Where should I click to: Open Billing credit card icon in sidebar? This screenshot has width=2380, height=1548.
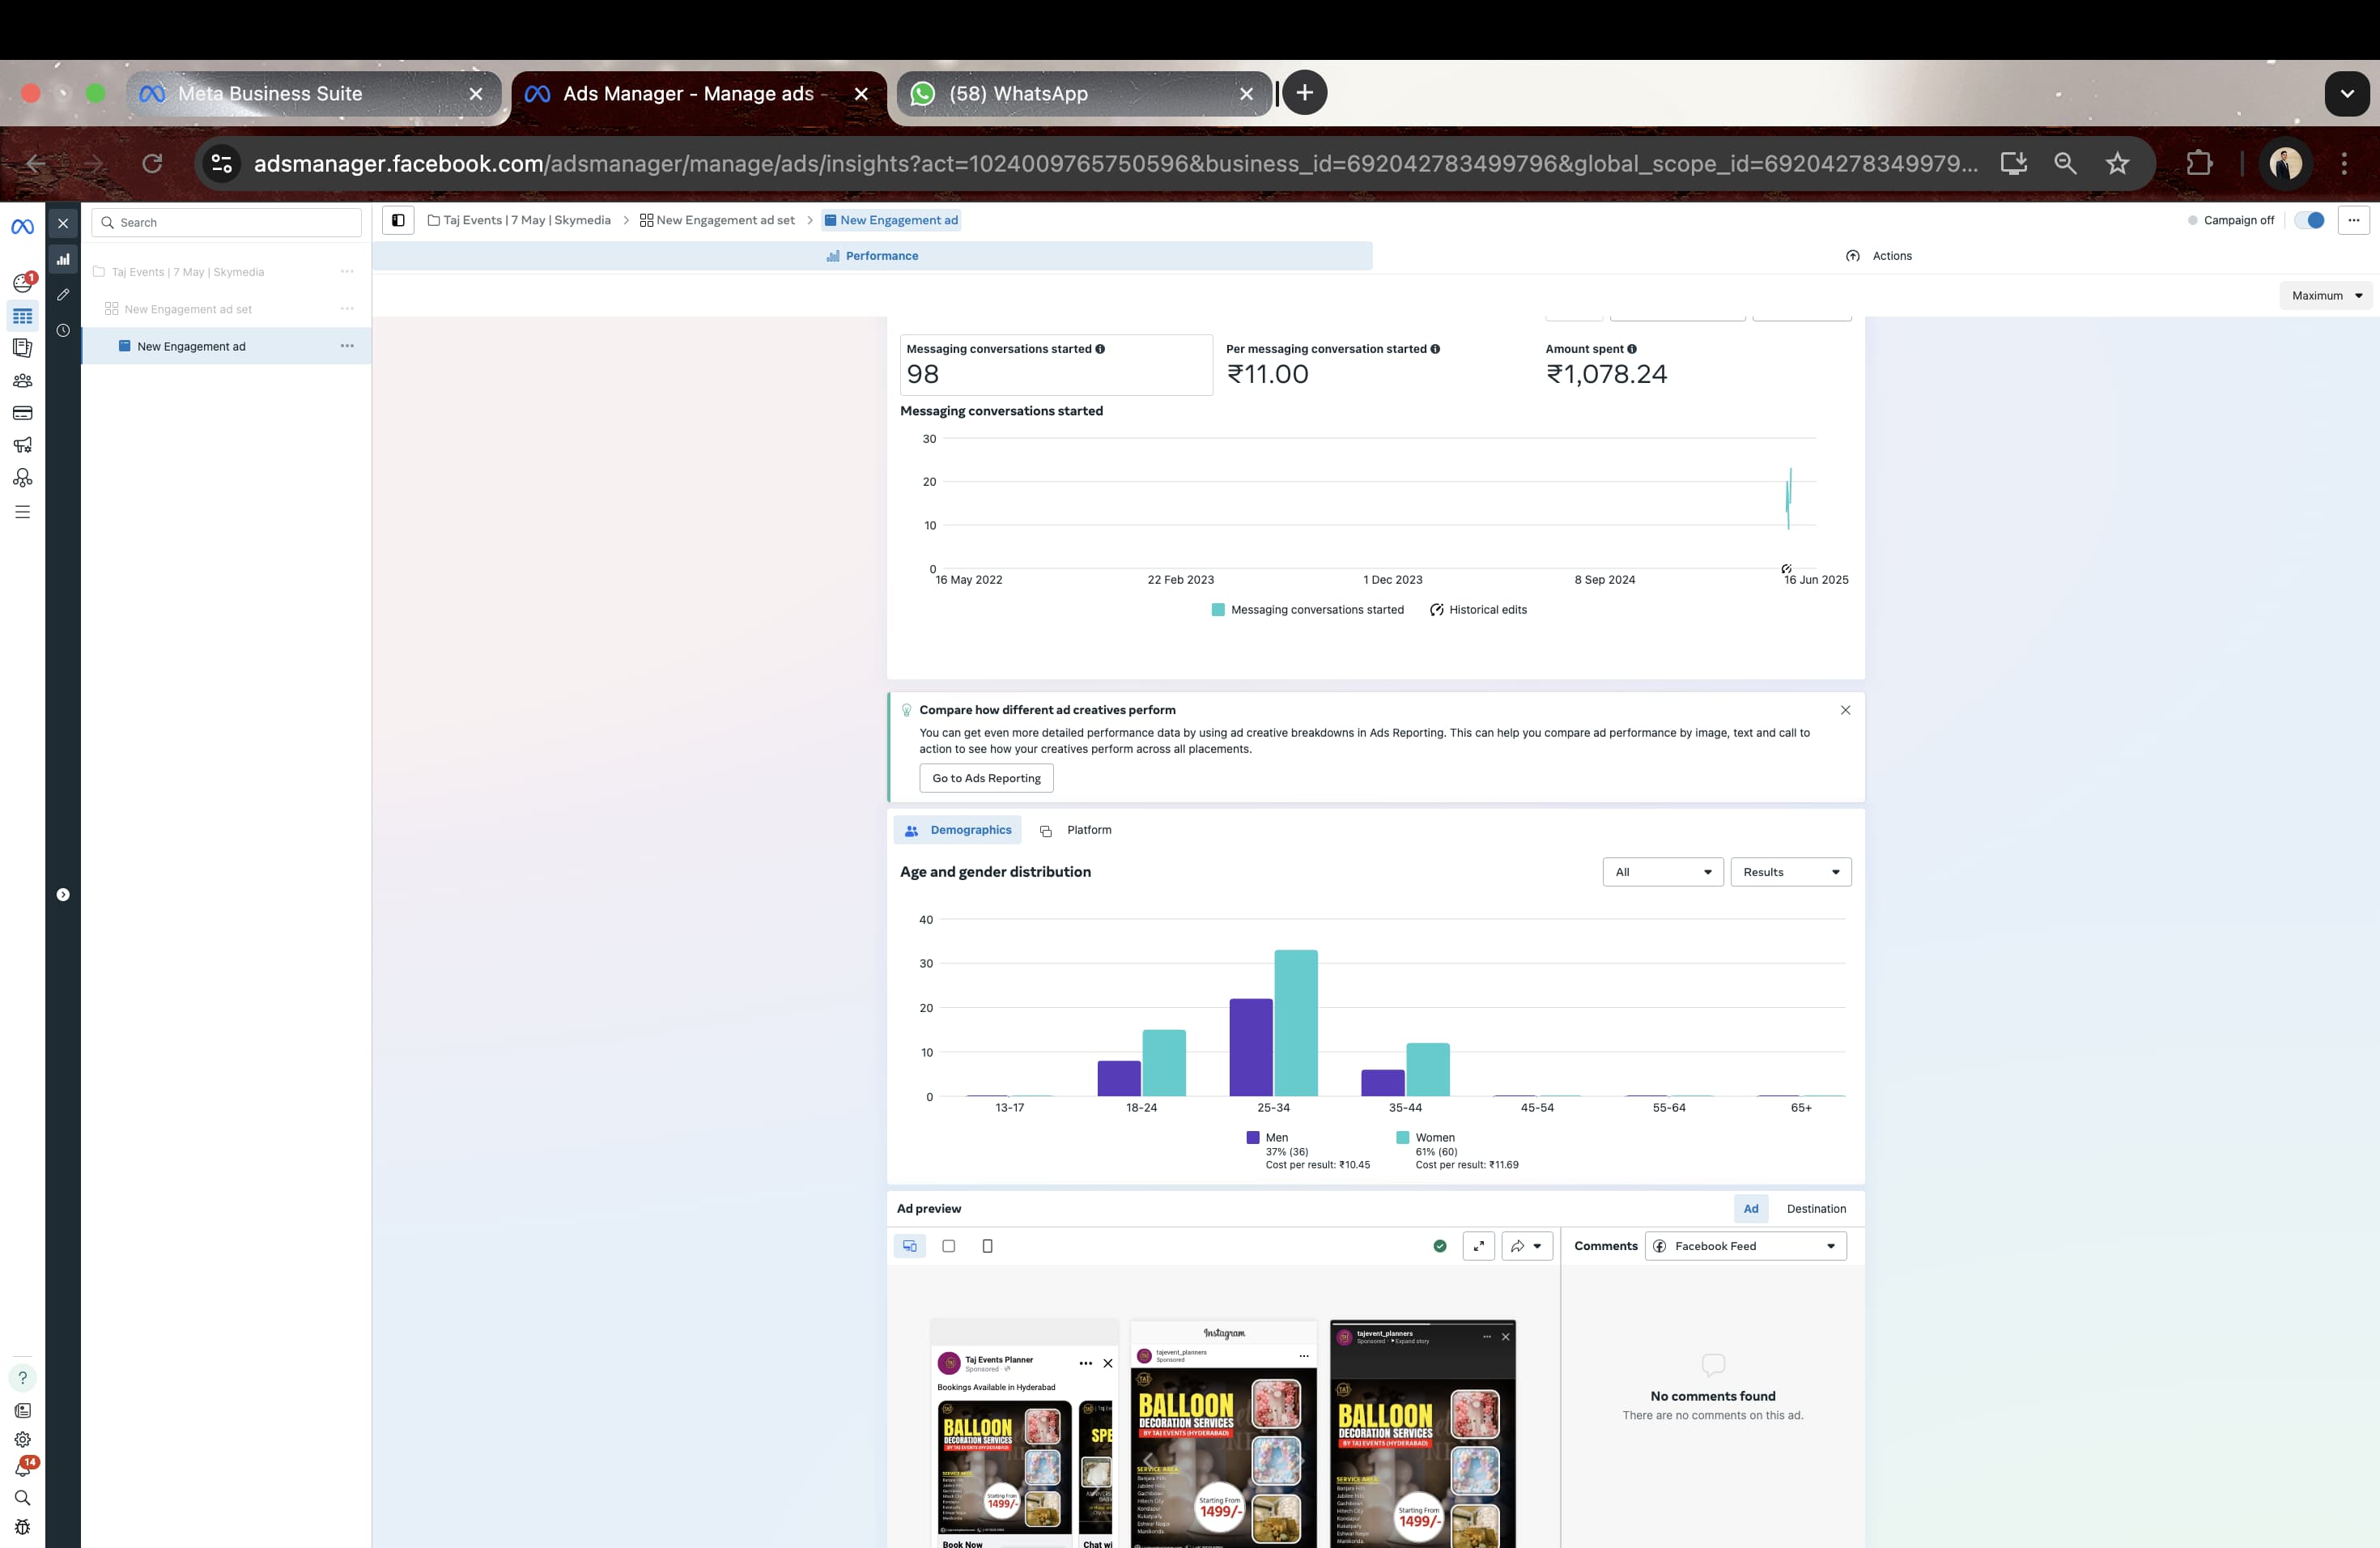point(22,413)
